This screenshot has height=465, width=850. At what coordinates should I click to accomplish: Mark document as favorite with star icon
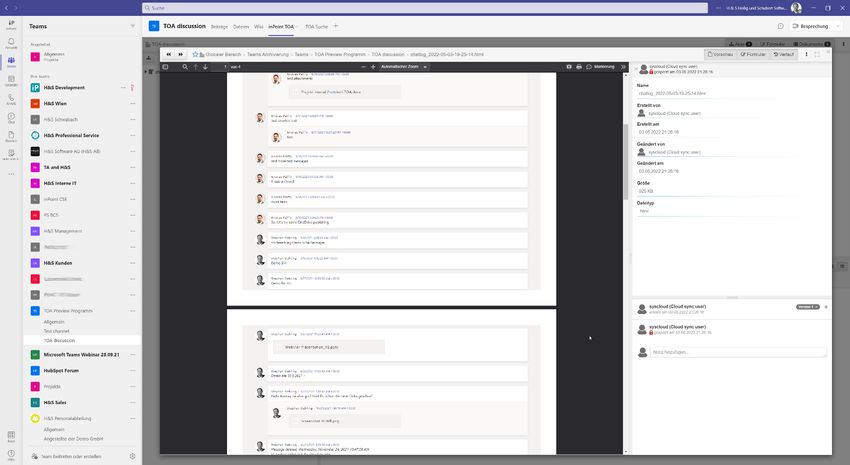click(x=195, y=54)
